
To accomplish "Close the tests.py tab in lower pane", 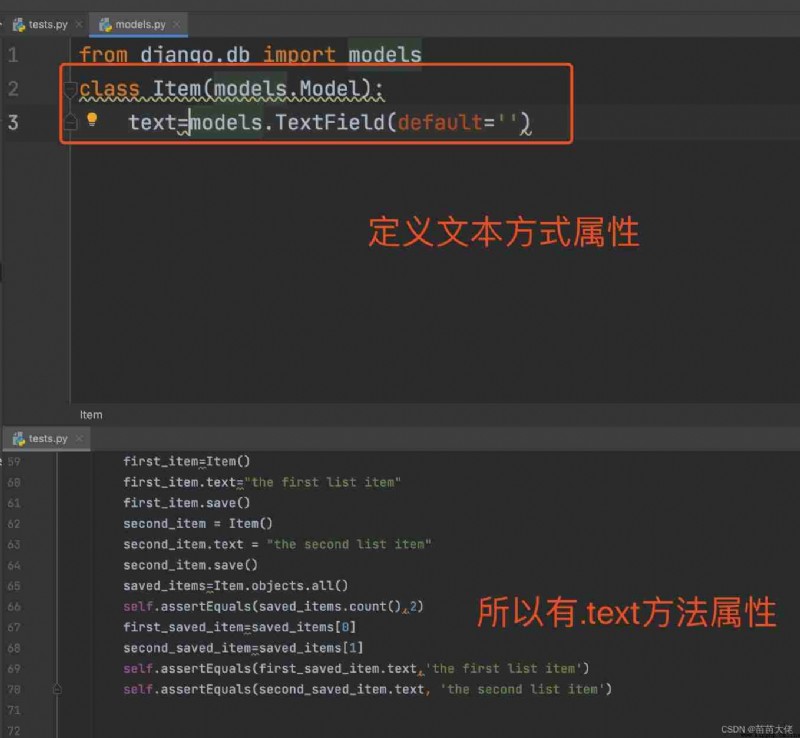I will (79, 438).
